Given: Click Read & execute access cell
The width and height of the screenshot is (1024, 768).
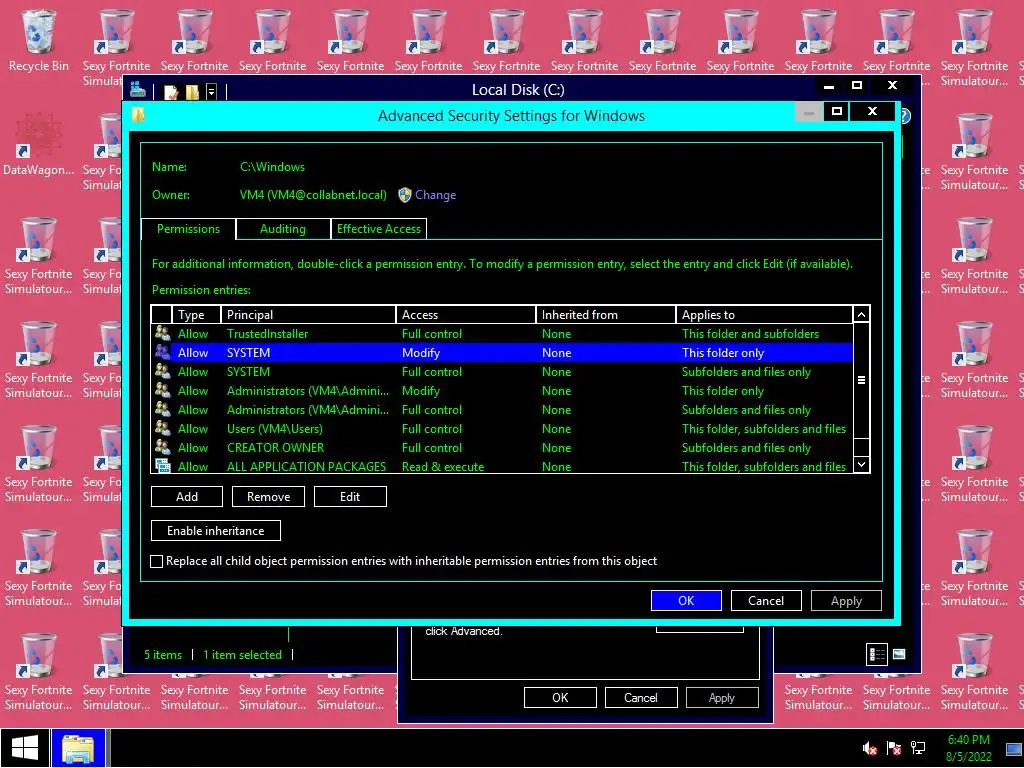Looking at the screenshot, I should tap(443, 466).
